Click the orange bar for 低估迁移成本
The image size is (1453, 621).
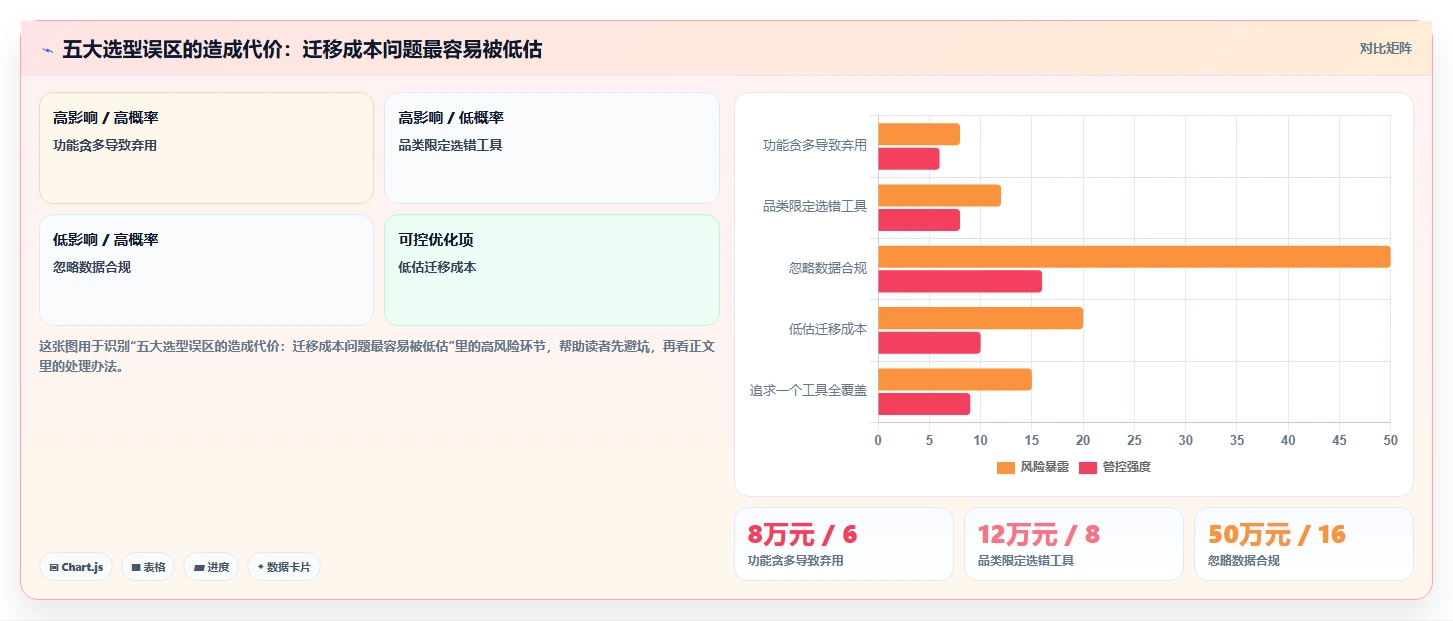pyautogui.click(x=980, y=318)
